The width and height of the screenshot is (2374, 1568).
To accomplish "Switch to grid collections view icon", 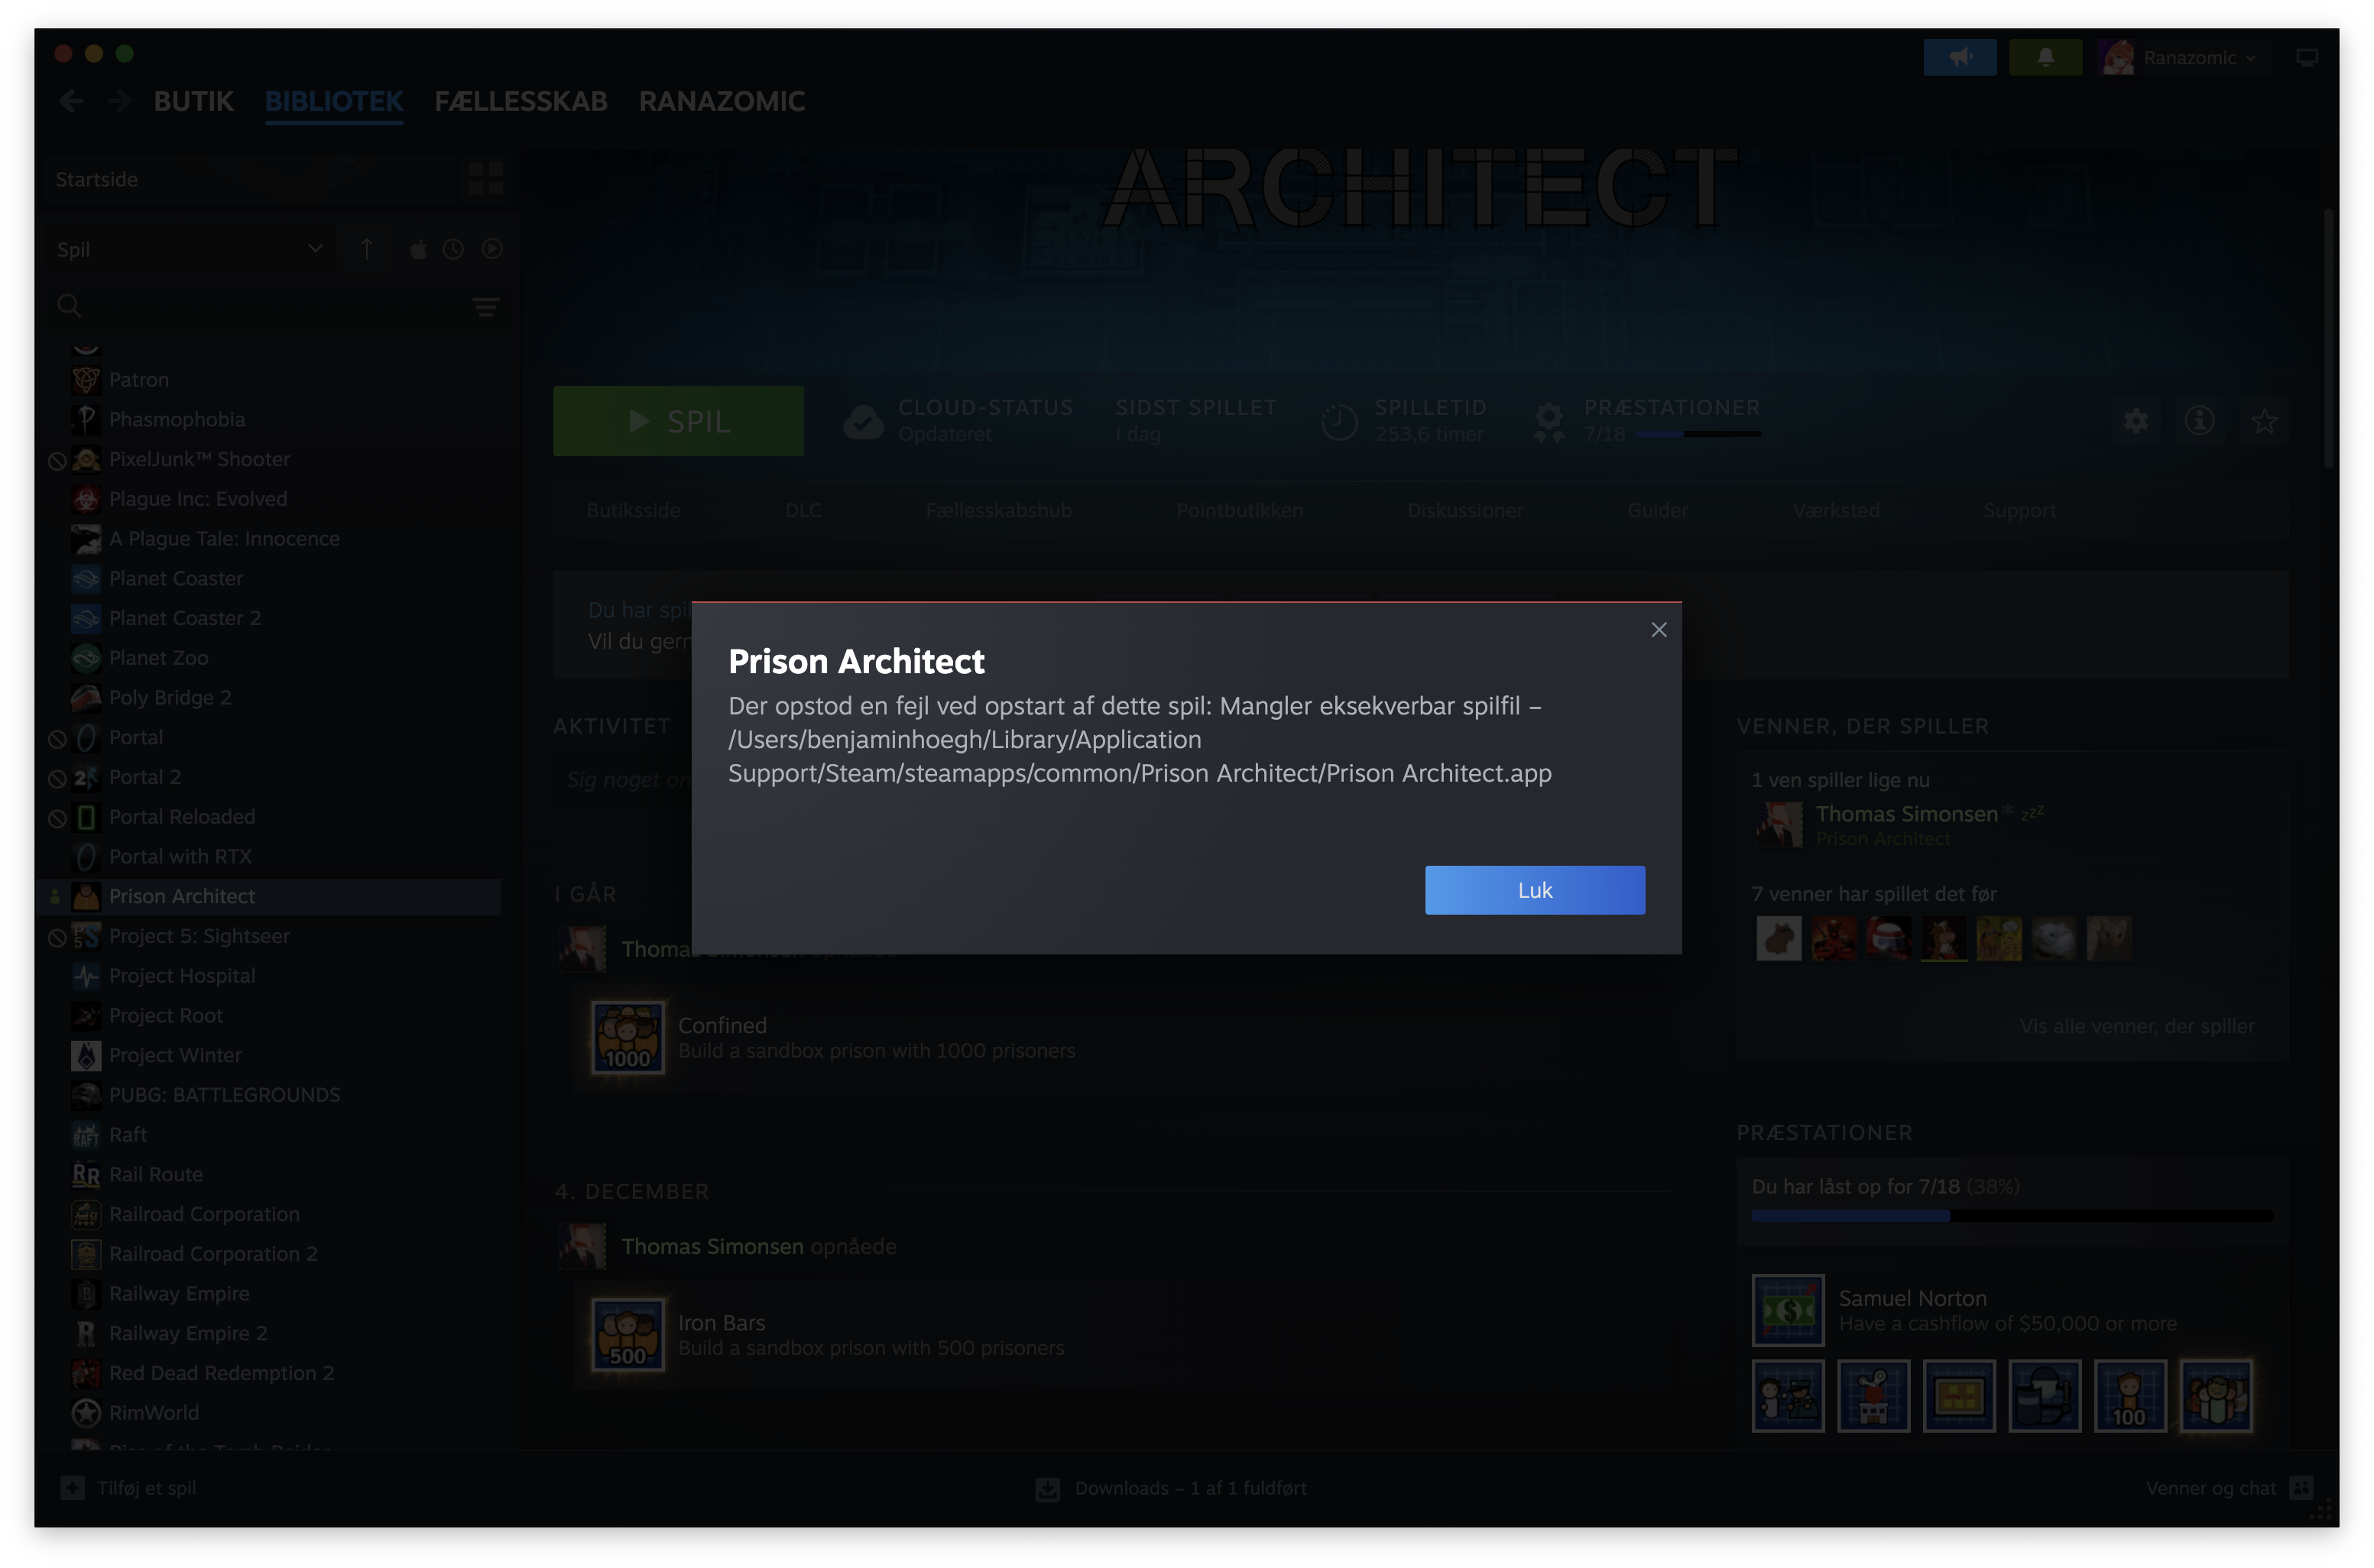I will coord(486,179).
